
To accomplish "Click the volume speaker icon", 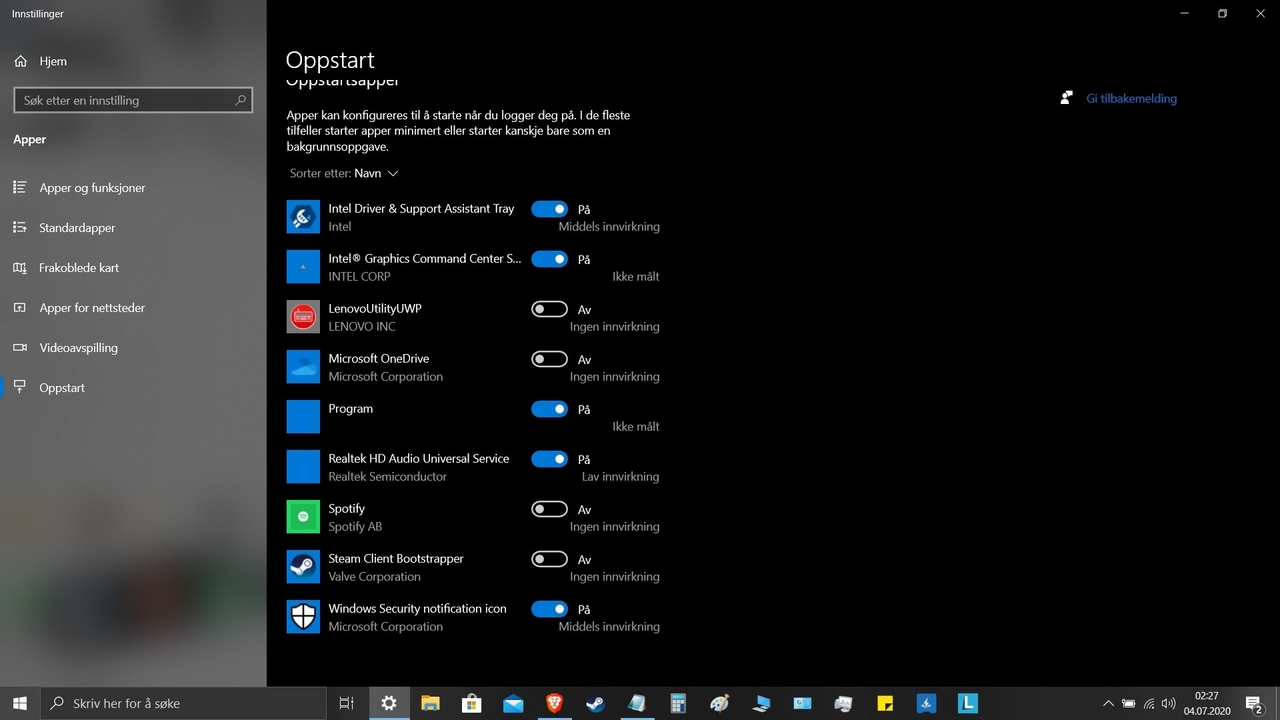I will [x=1168, y=703].
